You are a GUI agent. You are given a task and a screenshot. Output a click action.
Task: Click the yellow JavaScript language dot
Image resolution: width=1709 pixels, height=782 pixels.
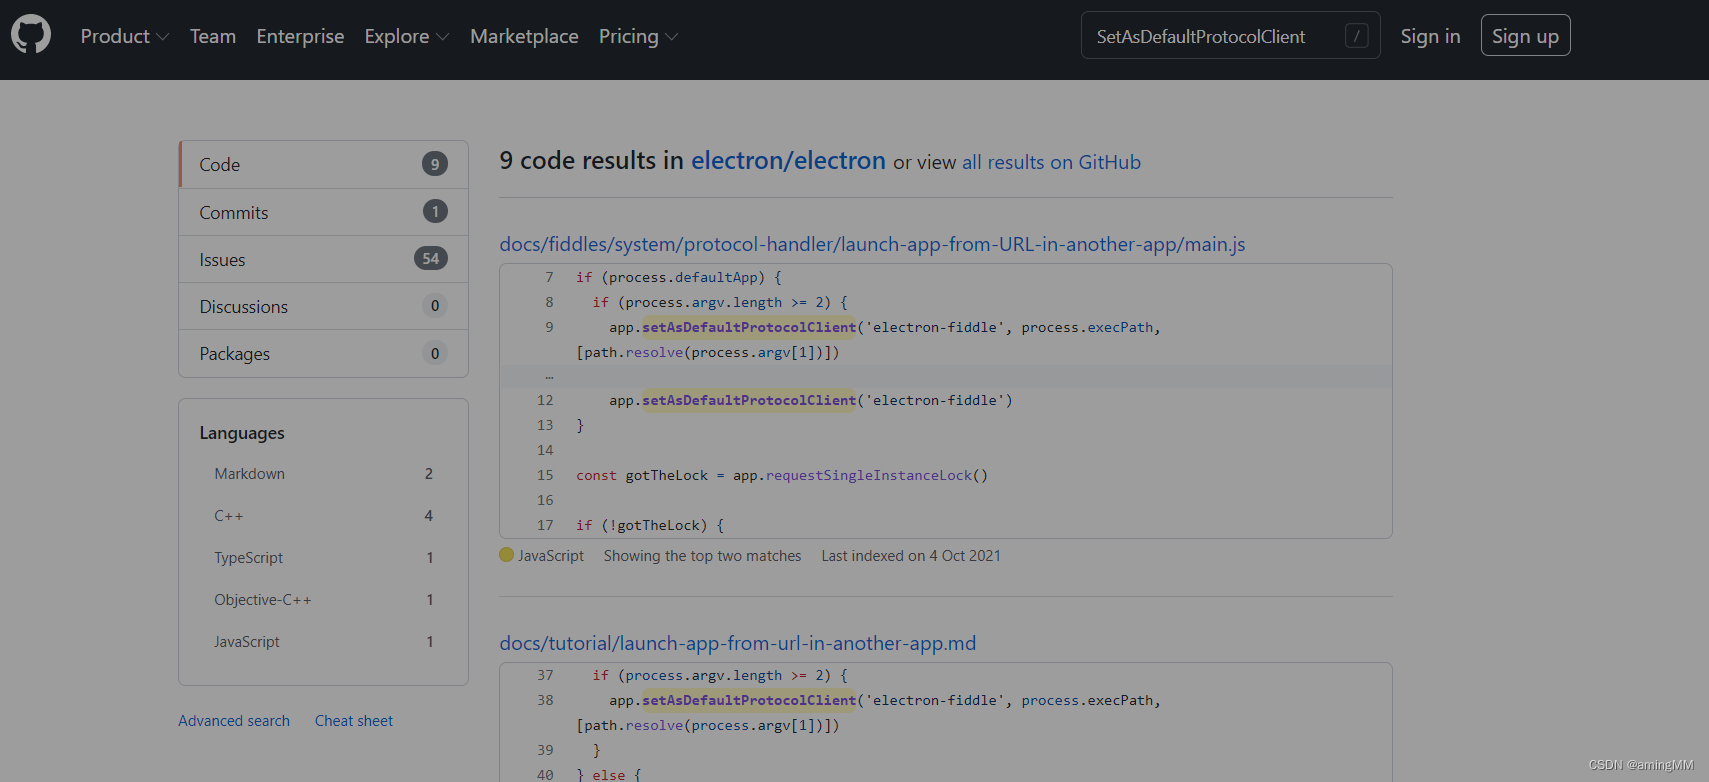tap(506, 555)
